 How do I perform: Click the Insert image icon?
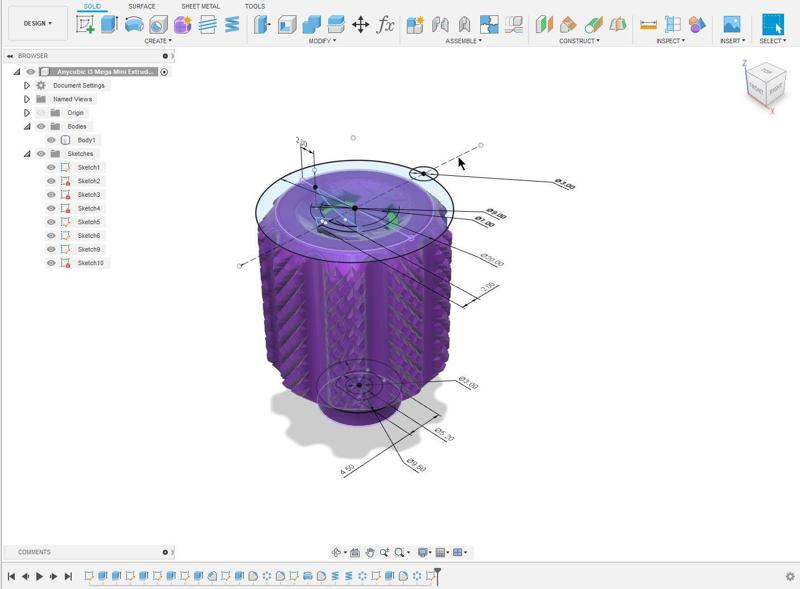pyautogui.click(x=731, y=25)
